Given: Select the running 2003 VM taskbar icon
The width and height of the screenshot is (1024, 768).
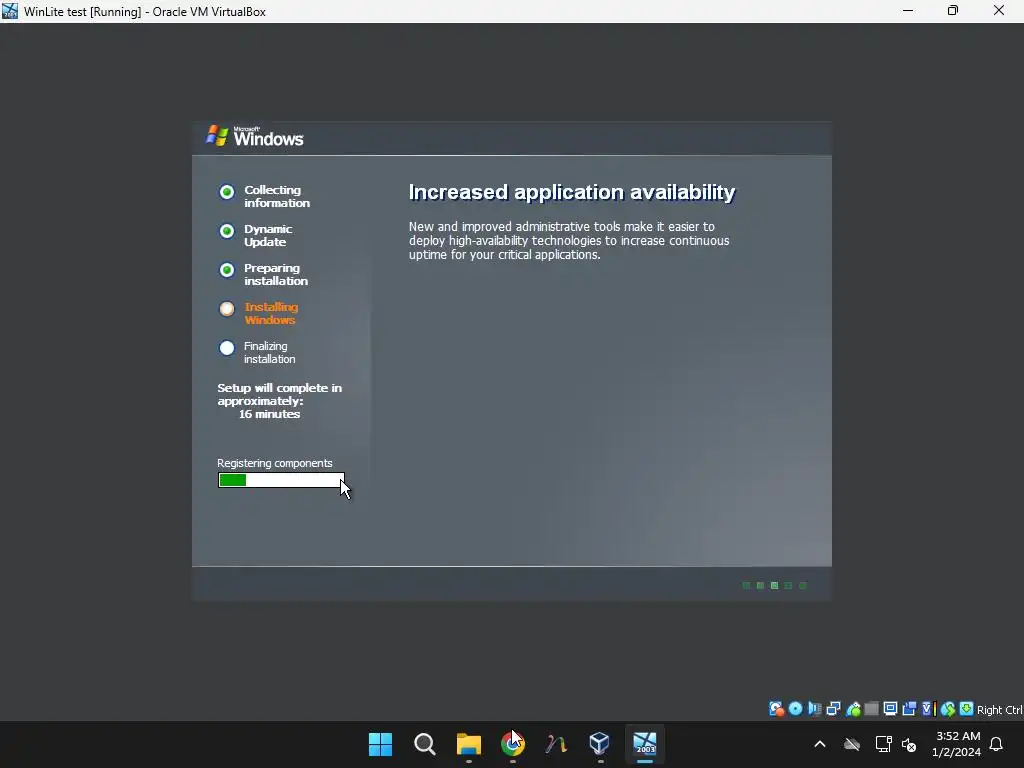Looking at the screenshot, I should [645, 744].
